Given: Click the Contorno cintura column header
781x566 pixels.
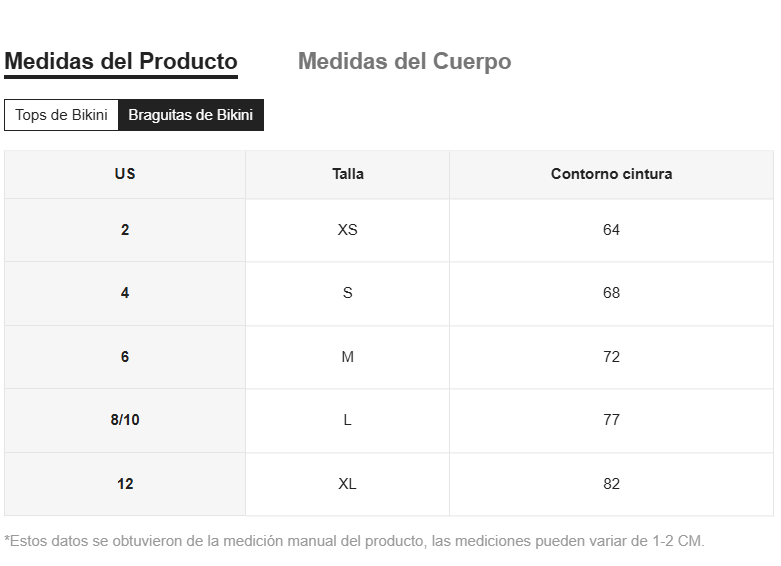Looking at the screenshot, I should pos(611,174).
